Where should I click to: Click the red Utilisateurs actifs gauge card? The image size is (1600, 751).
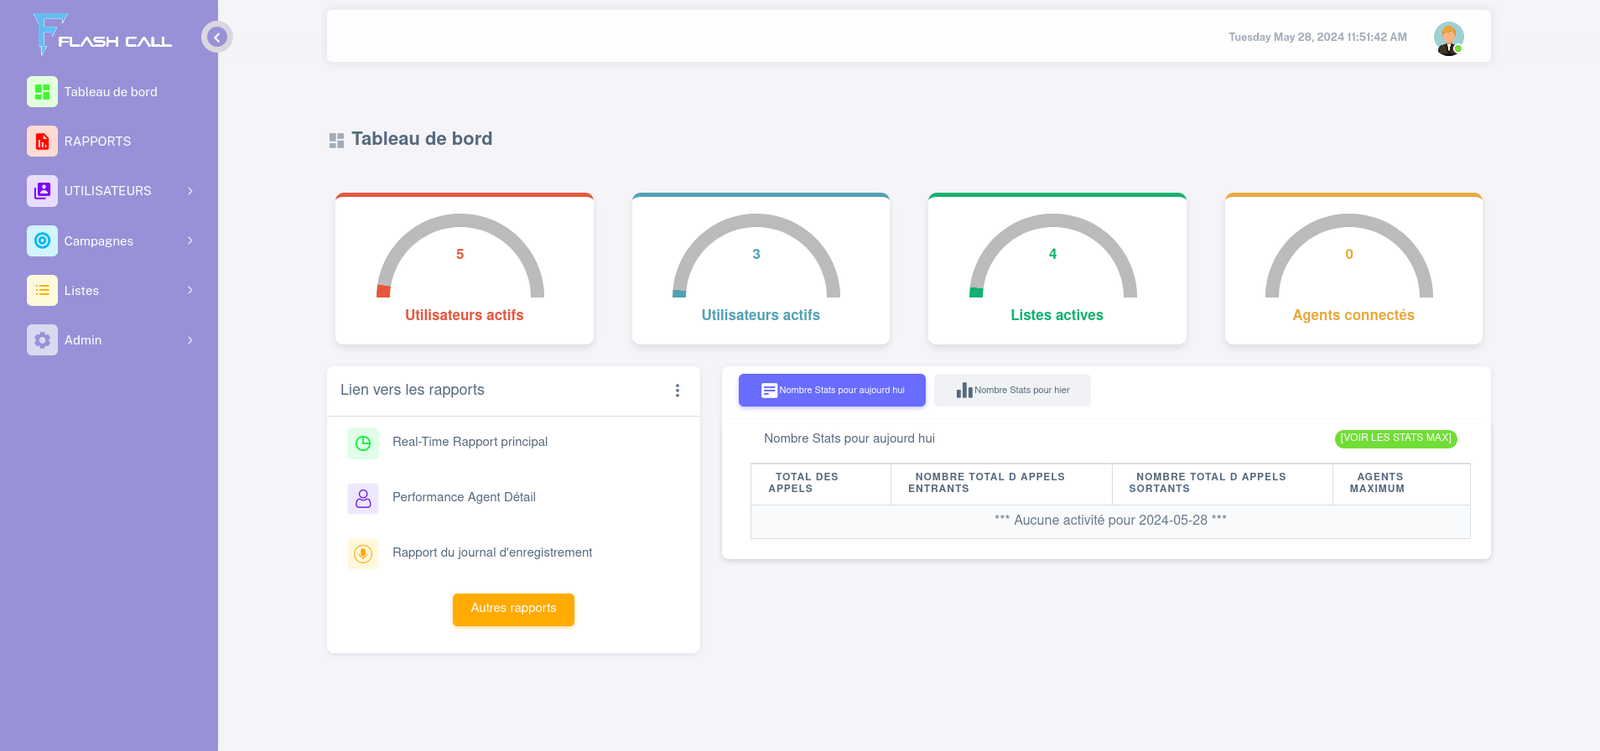tap(464, 269)
